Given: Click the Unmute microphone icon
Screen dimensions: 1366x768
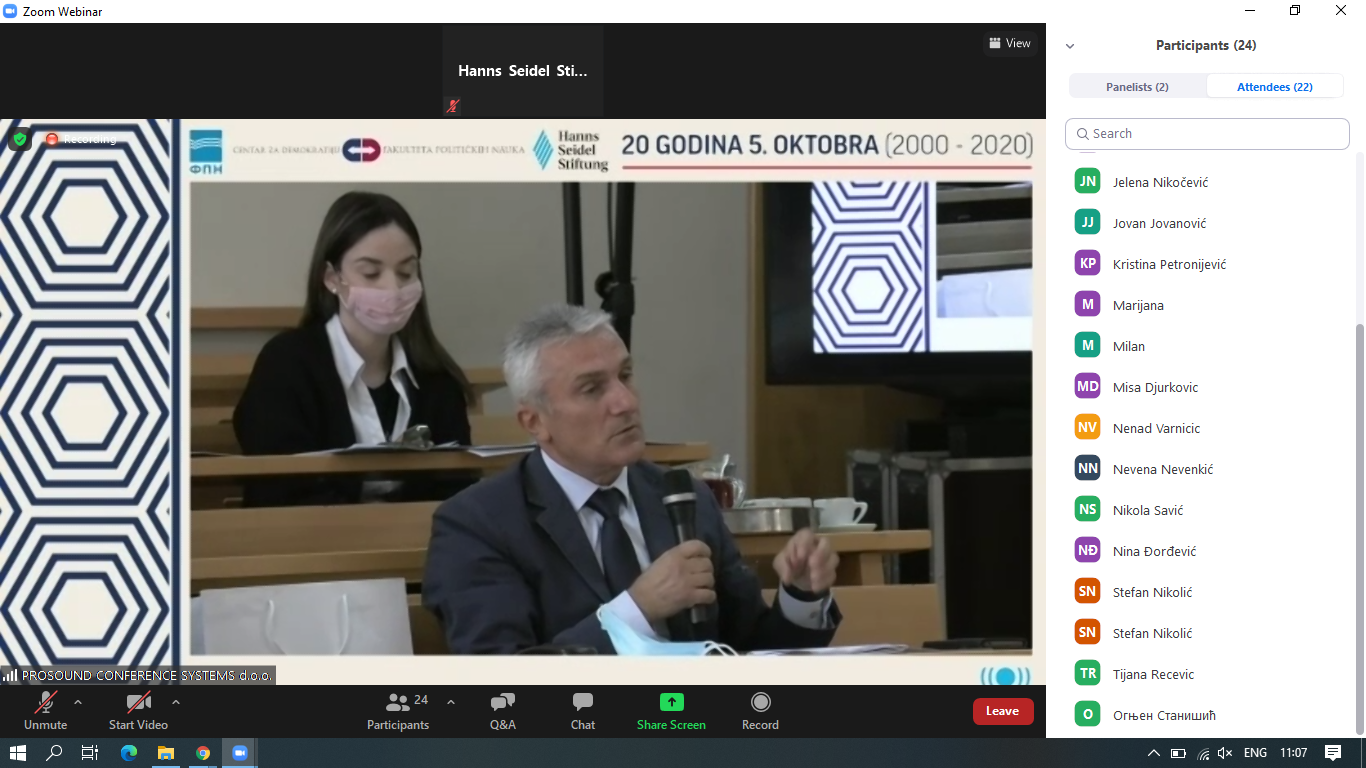Looking at the screenshot, I should coord(46,702).
